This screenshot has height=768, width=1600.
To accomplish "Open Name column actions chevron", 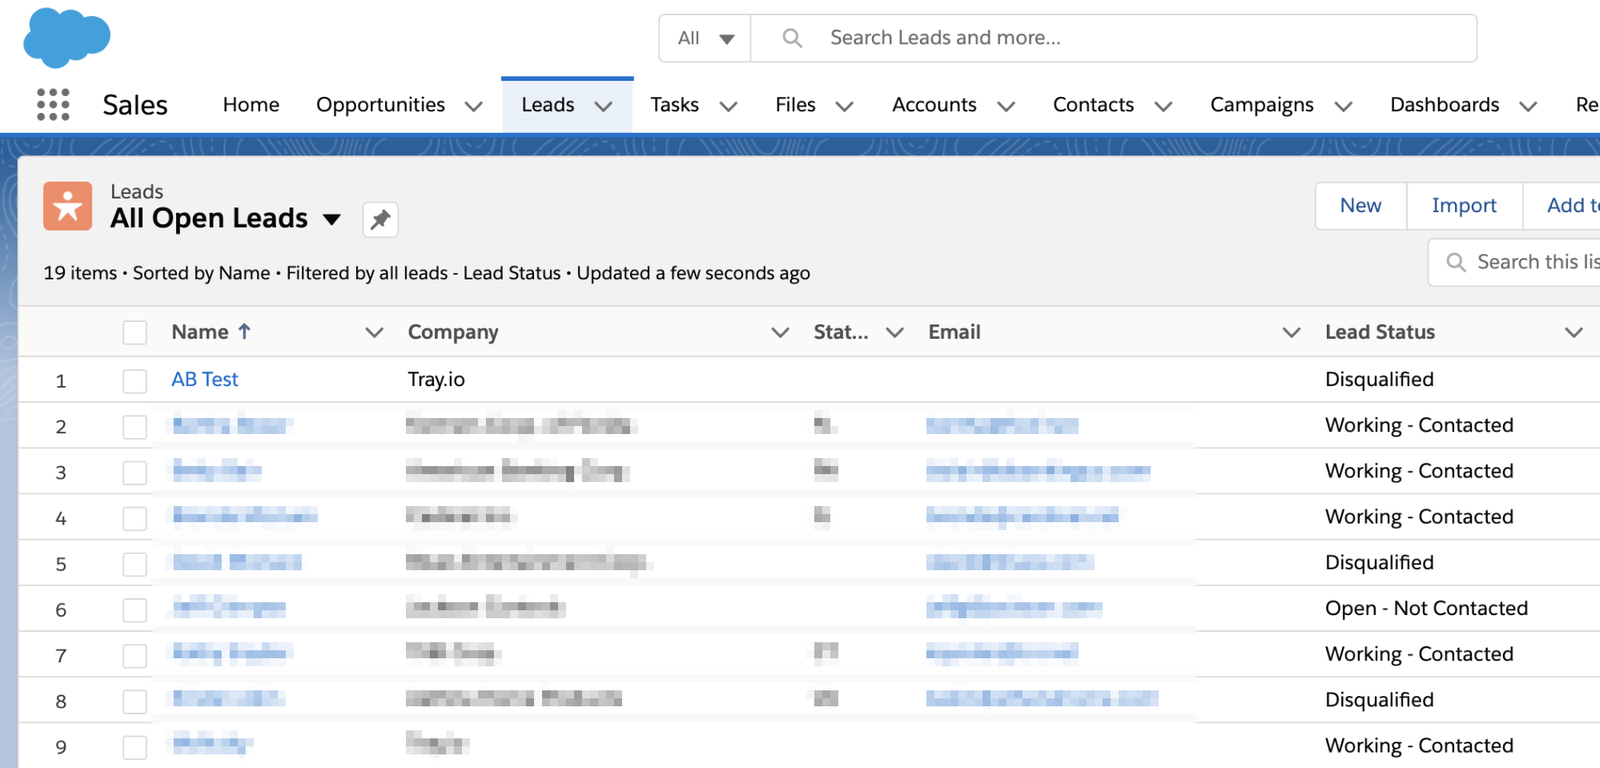I will pyautogui.click(x=374, y=332).
